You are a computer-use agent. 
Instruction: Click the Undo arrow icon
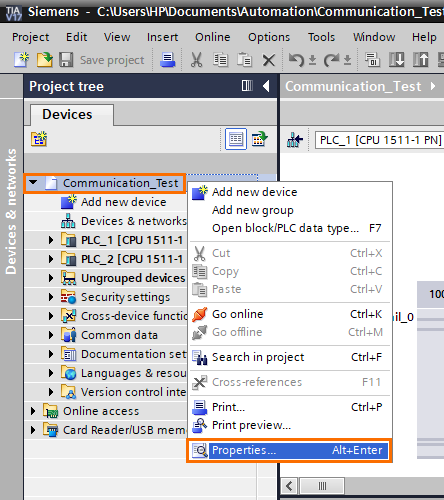[x=296, y=60]
